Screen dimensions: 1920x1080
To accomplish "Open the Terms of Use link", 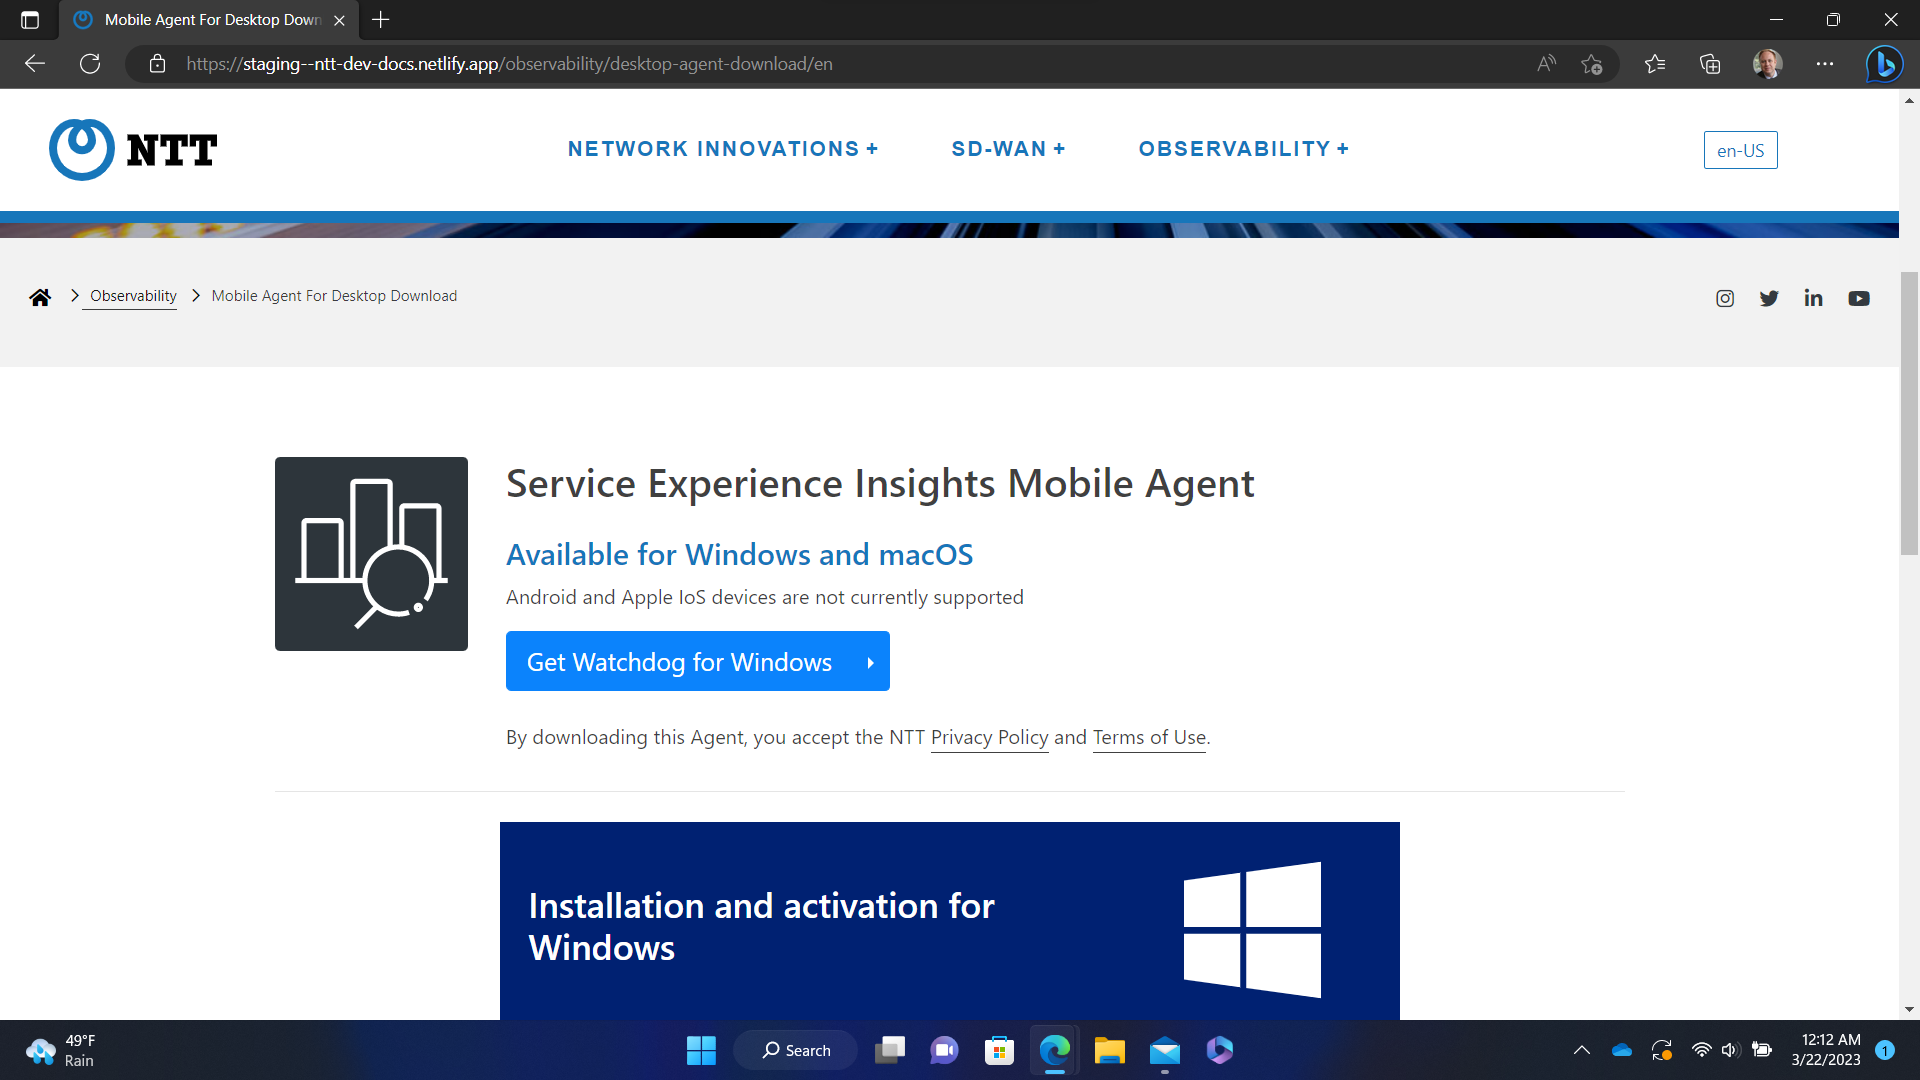I will tap(1149, 737).
